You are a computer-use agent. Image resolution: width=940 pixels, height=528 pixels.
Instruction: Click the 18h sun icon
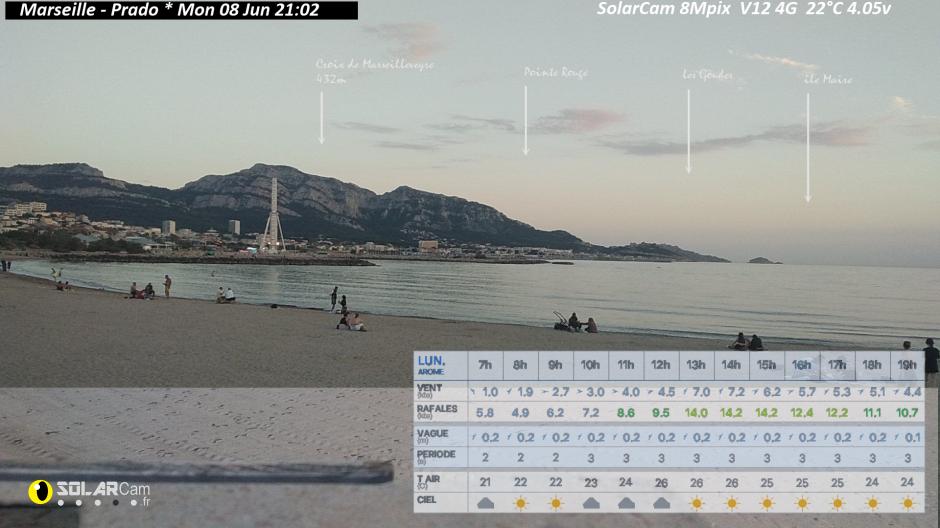[872, 503]
